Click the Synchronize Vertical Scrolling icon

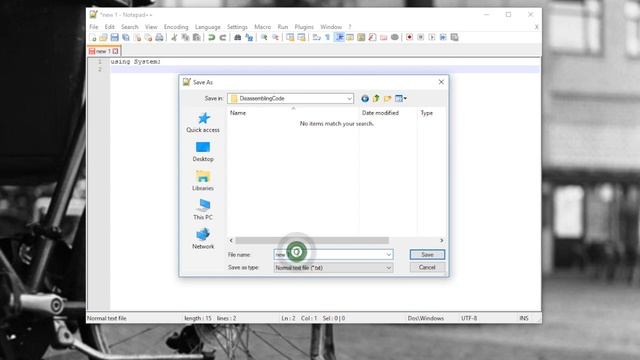pyautogui.click(x=290, y=38)
